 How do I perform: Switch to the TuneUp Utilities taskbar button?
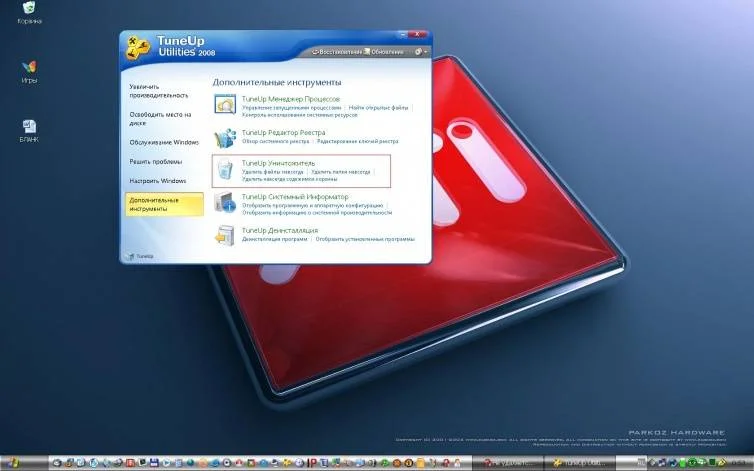(578, 464)
